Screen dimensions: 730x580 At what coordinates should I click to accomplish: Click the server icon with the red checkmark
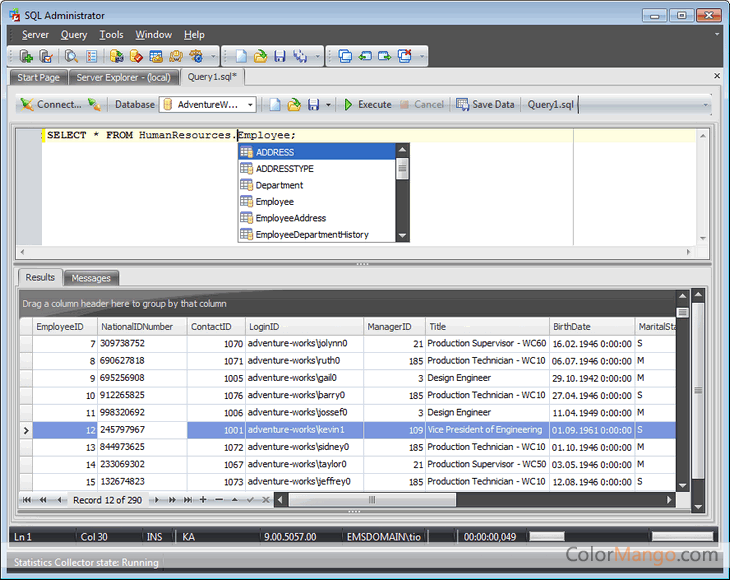coord(46,56)
